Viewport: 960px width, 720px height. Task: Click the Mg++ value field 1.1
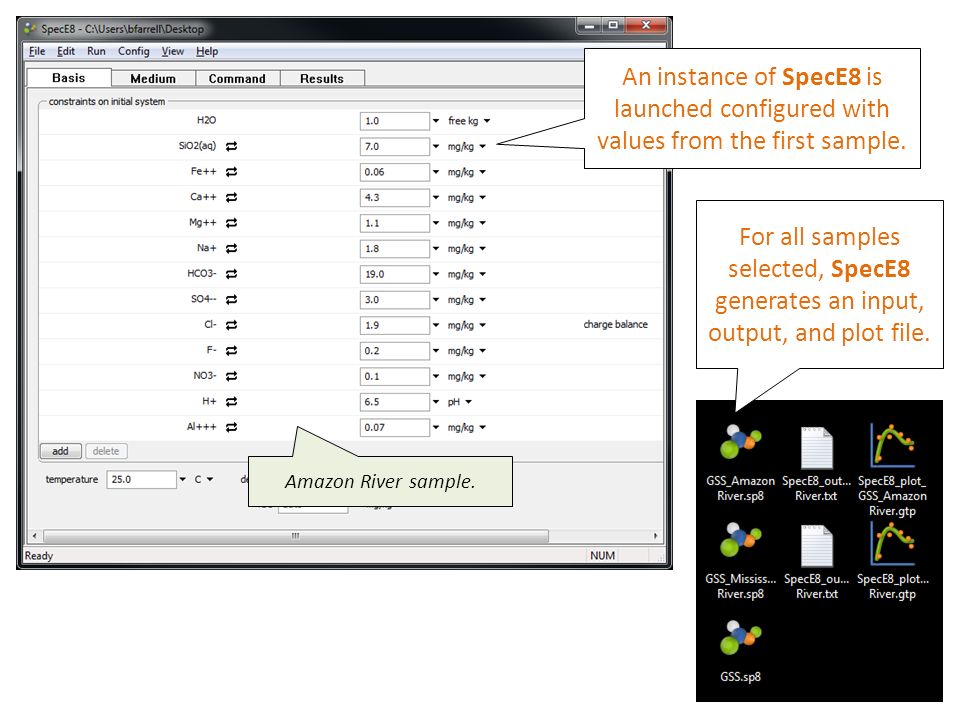point(395,223)
